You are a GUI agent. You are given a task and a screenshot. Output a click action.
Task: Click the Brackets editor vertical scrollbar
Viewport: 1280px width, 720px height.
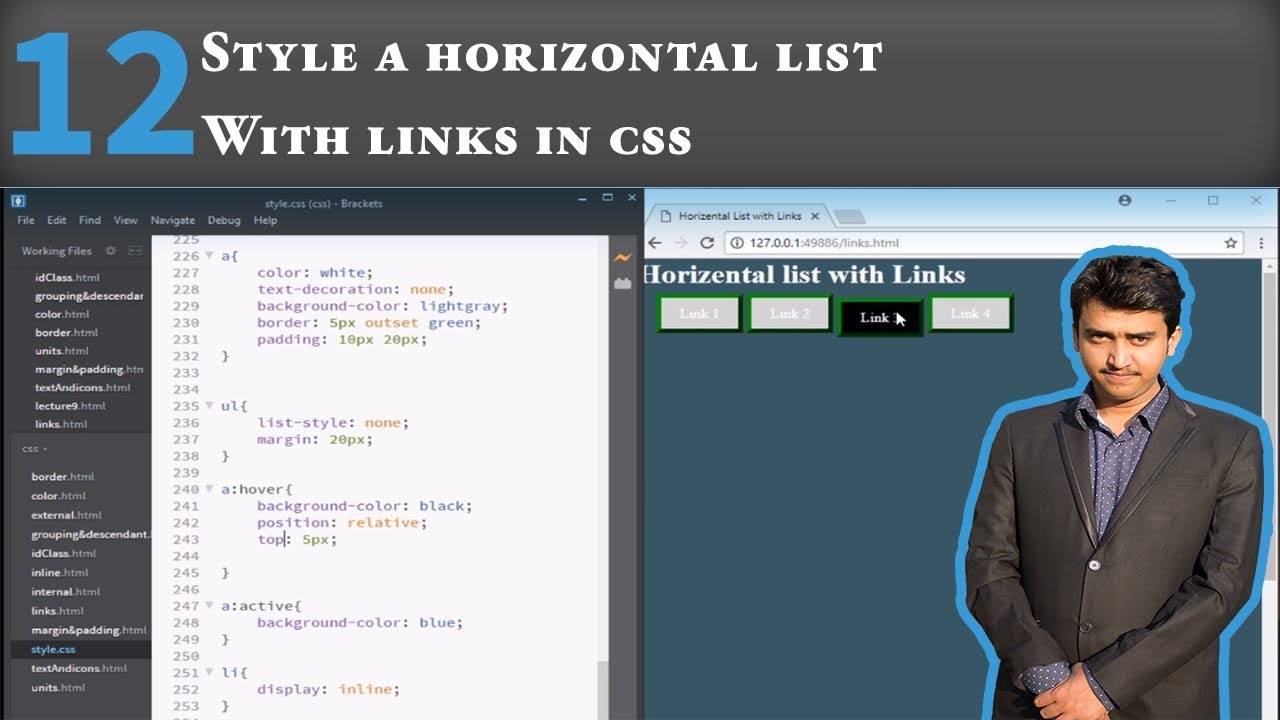pyautogui.click(x=603, y=690)
